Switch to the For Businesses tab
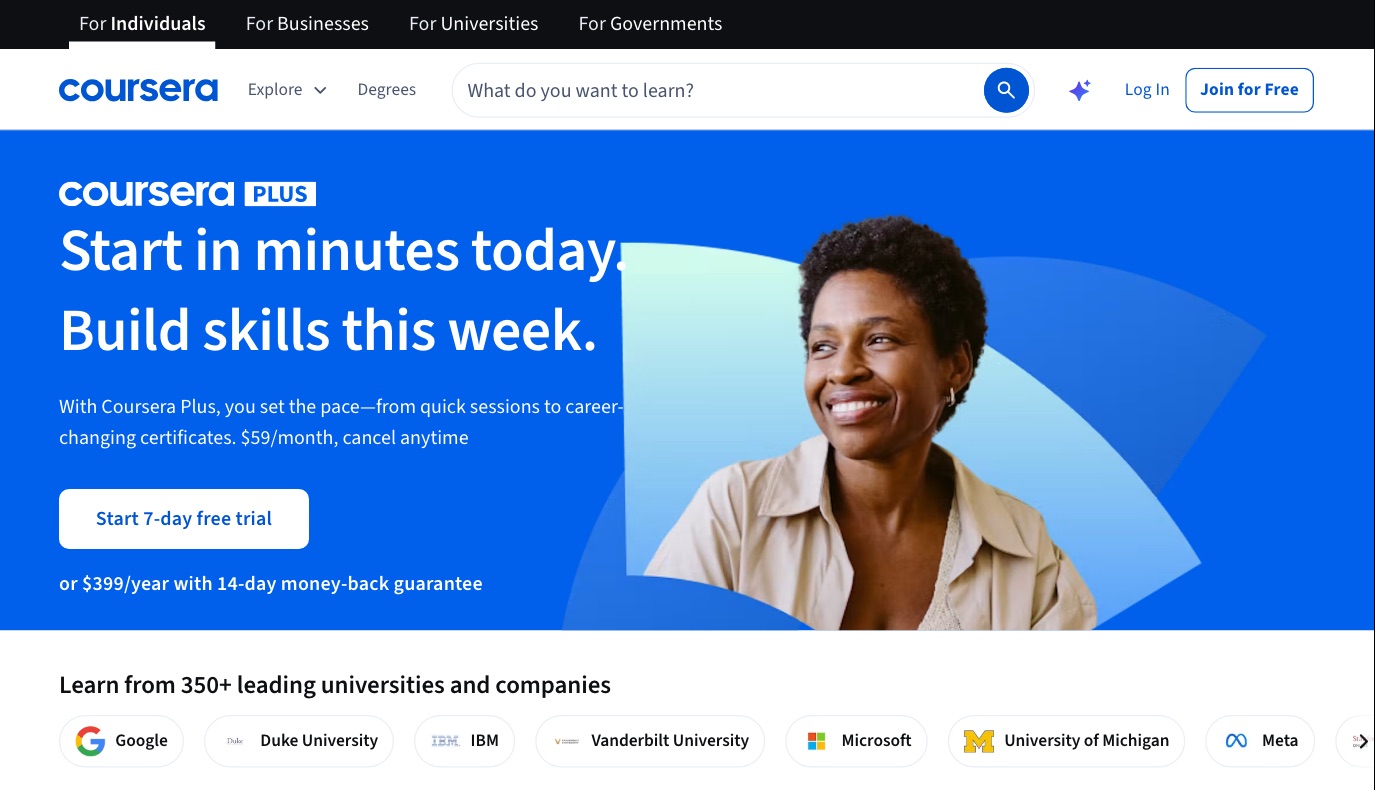The height and width of the screenshot is (790, 1375). (x=307, y=24)
